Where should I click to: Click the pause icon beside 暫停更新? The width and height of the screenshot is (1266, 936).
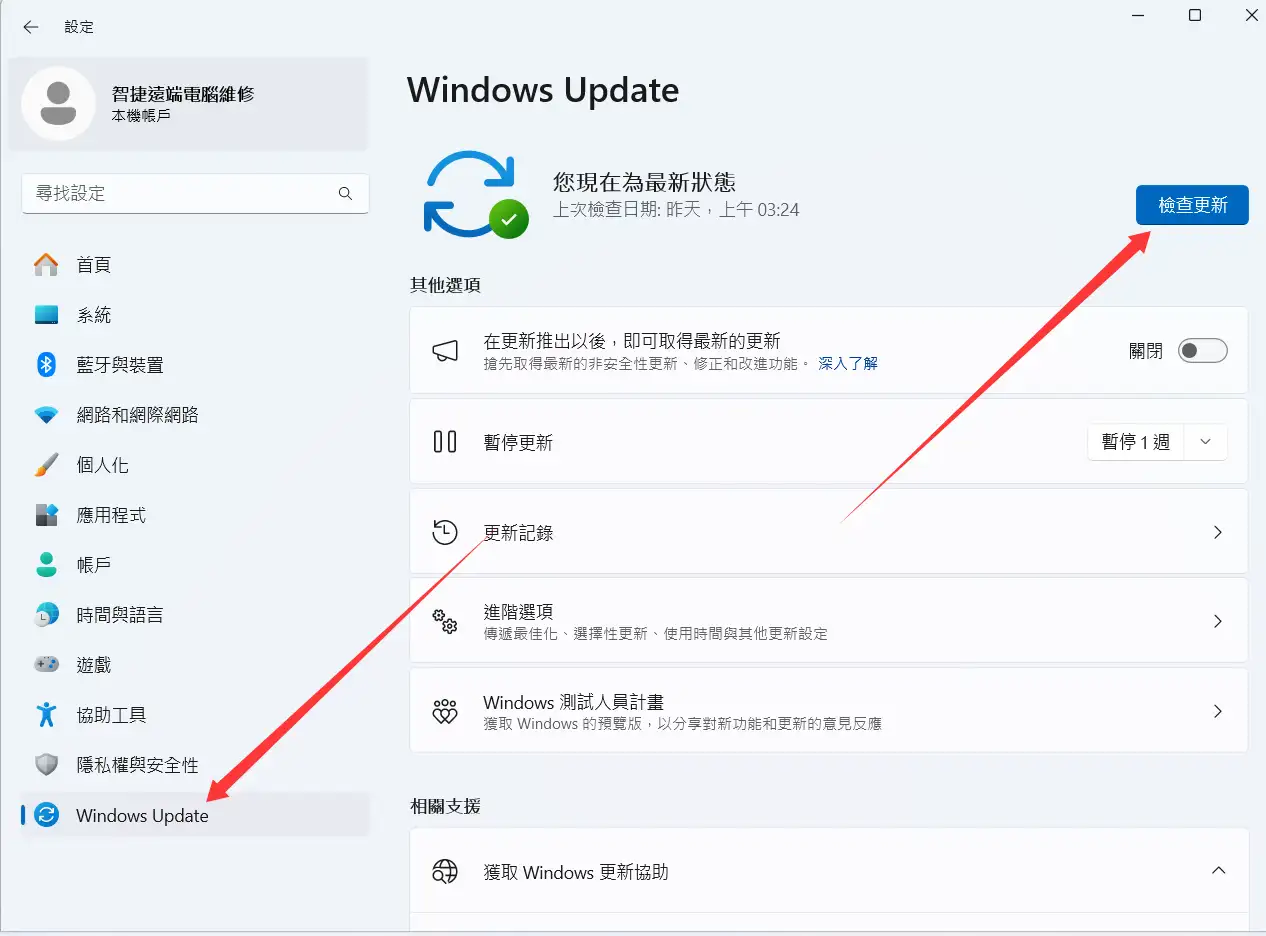tap(445, 441)
